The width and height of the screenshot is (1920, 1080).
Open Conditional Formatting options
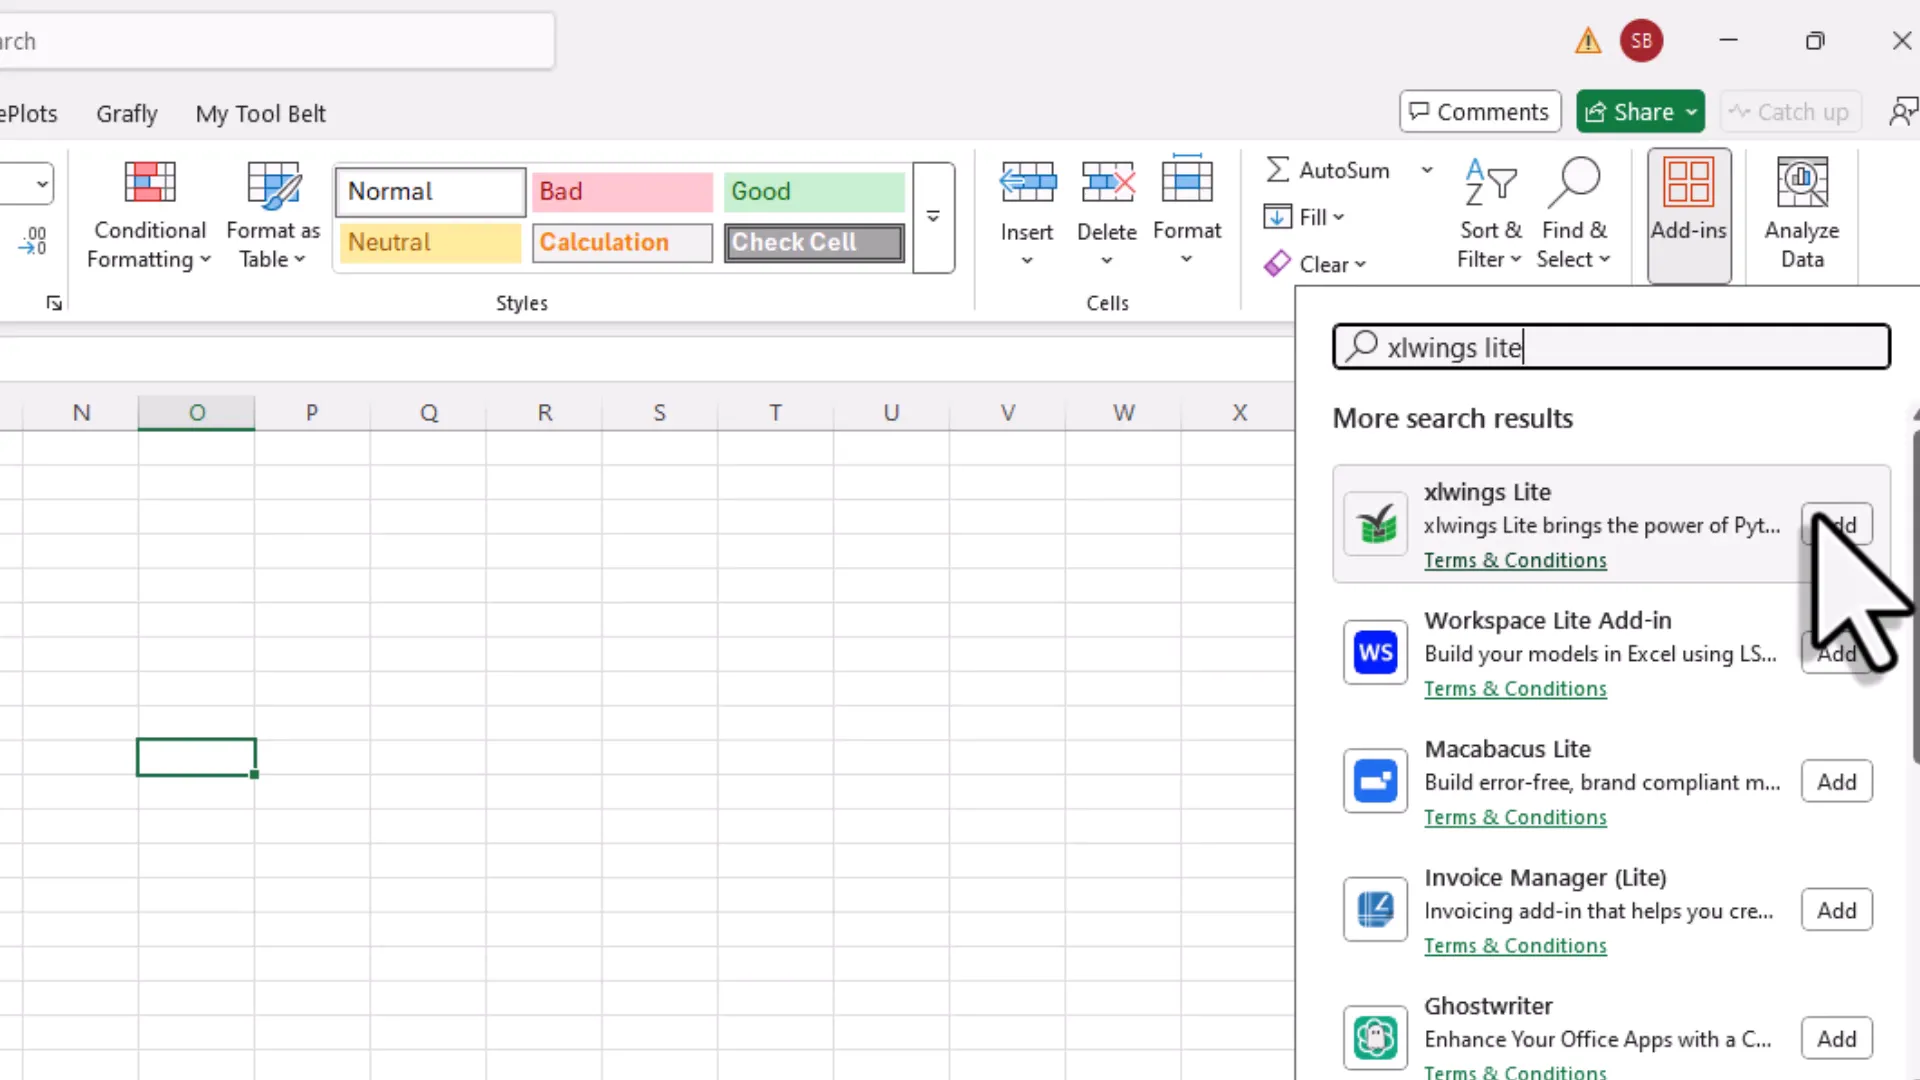148,214
